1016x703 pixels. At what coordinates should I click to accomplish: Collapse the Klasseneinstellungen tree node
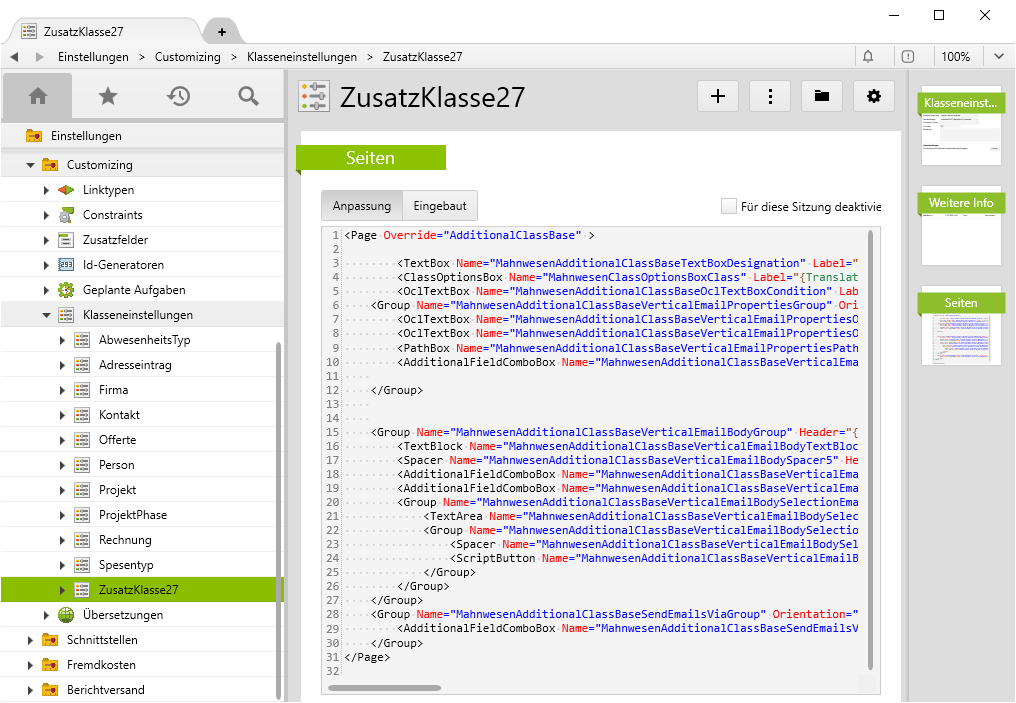(x=46, y=315)
